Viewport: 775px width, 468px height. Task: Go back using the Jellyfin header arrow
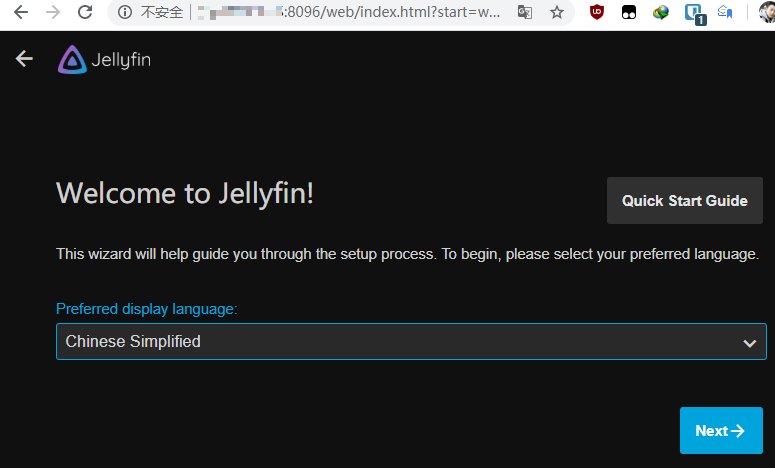(x=24, y=59)
